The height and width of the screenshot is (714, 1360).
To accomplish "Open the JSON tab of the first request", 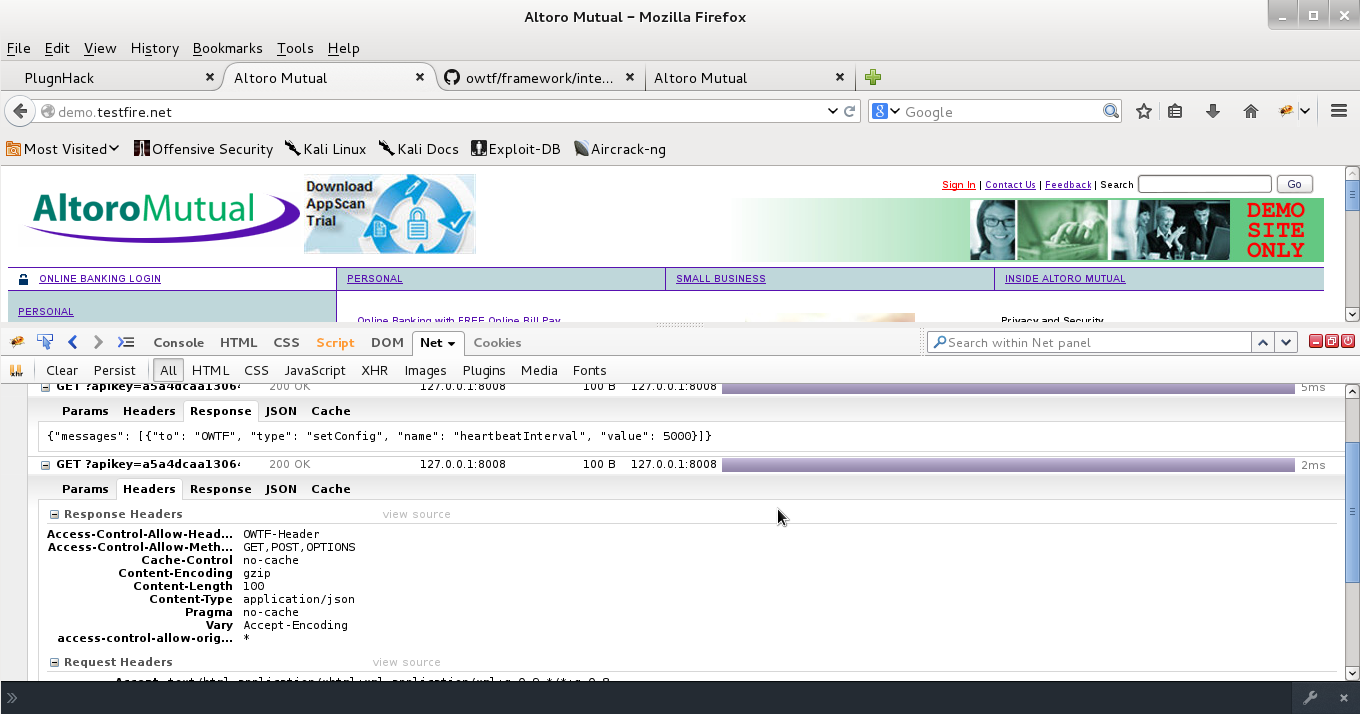I will click(281, 411).
